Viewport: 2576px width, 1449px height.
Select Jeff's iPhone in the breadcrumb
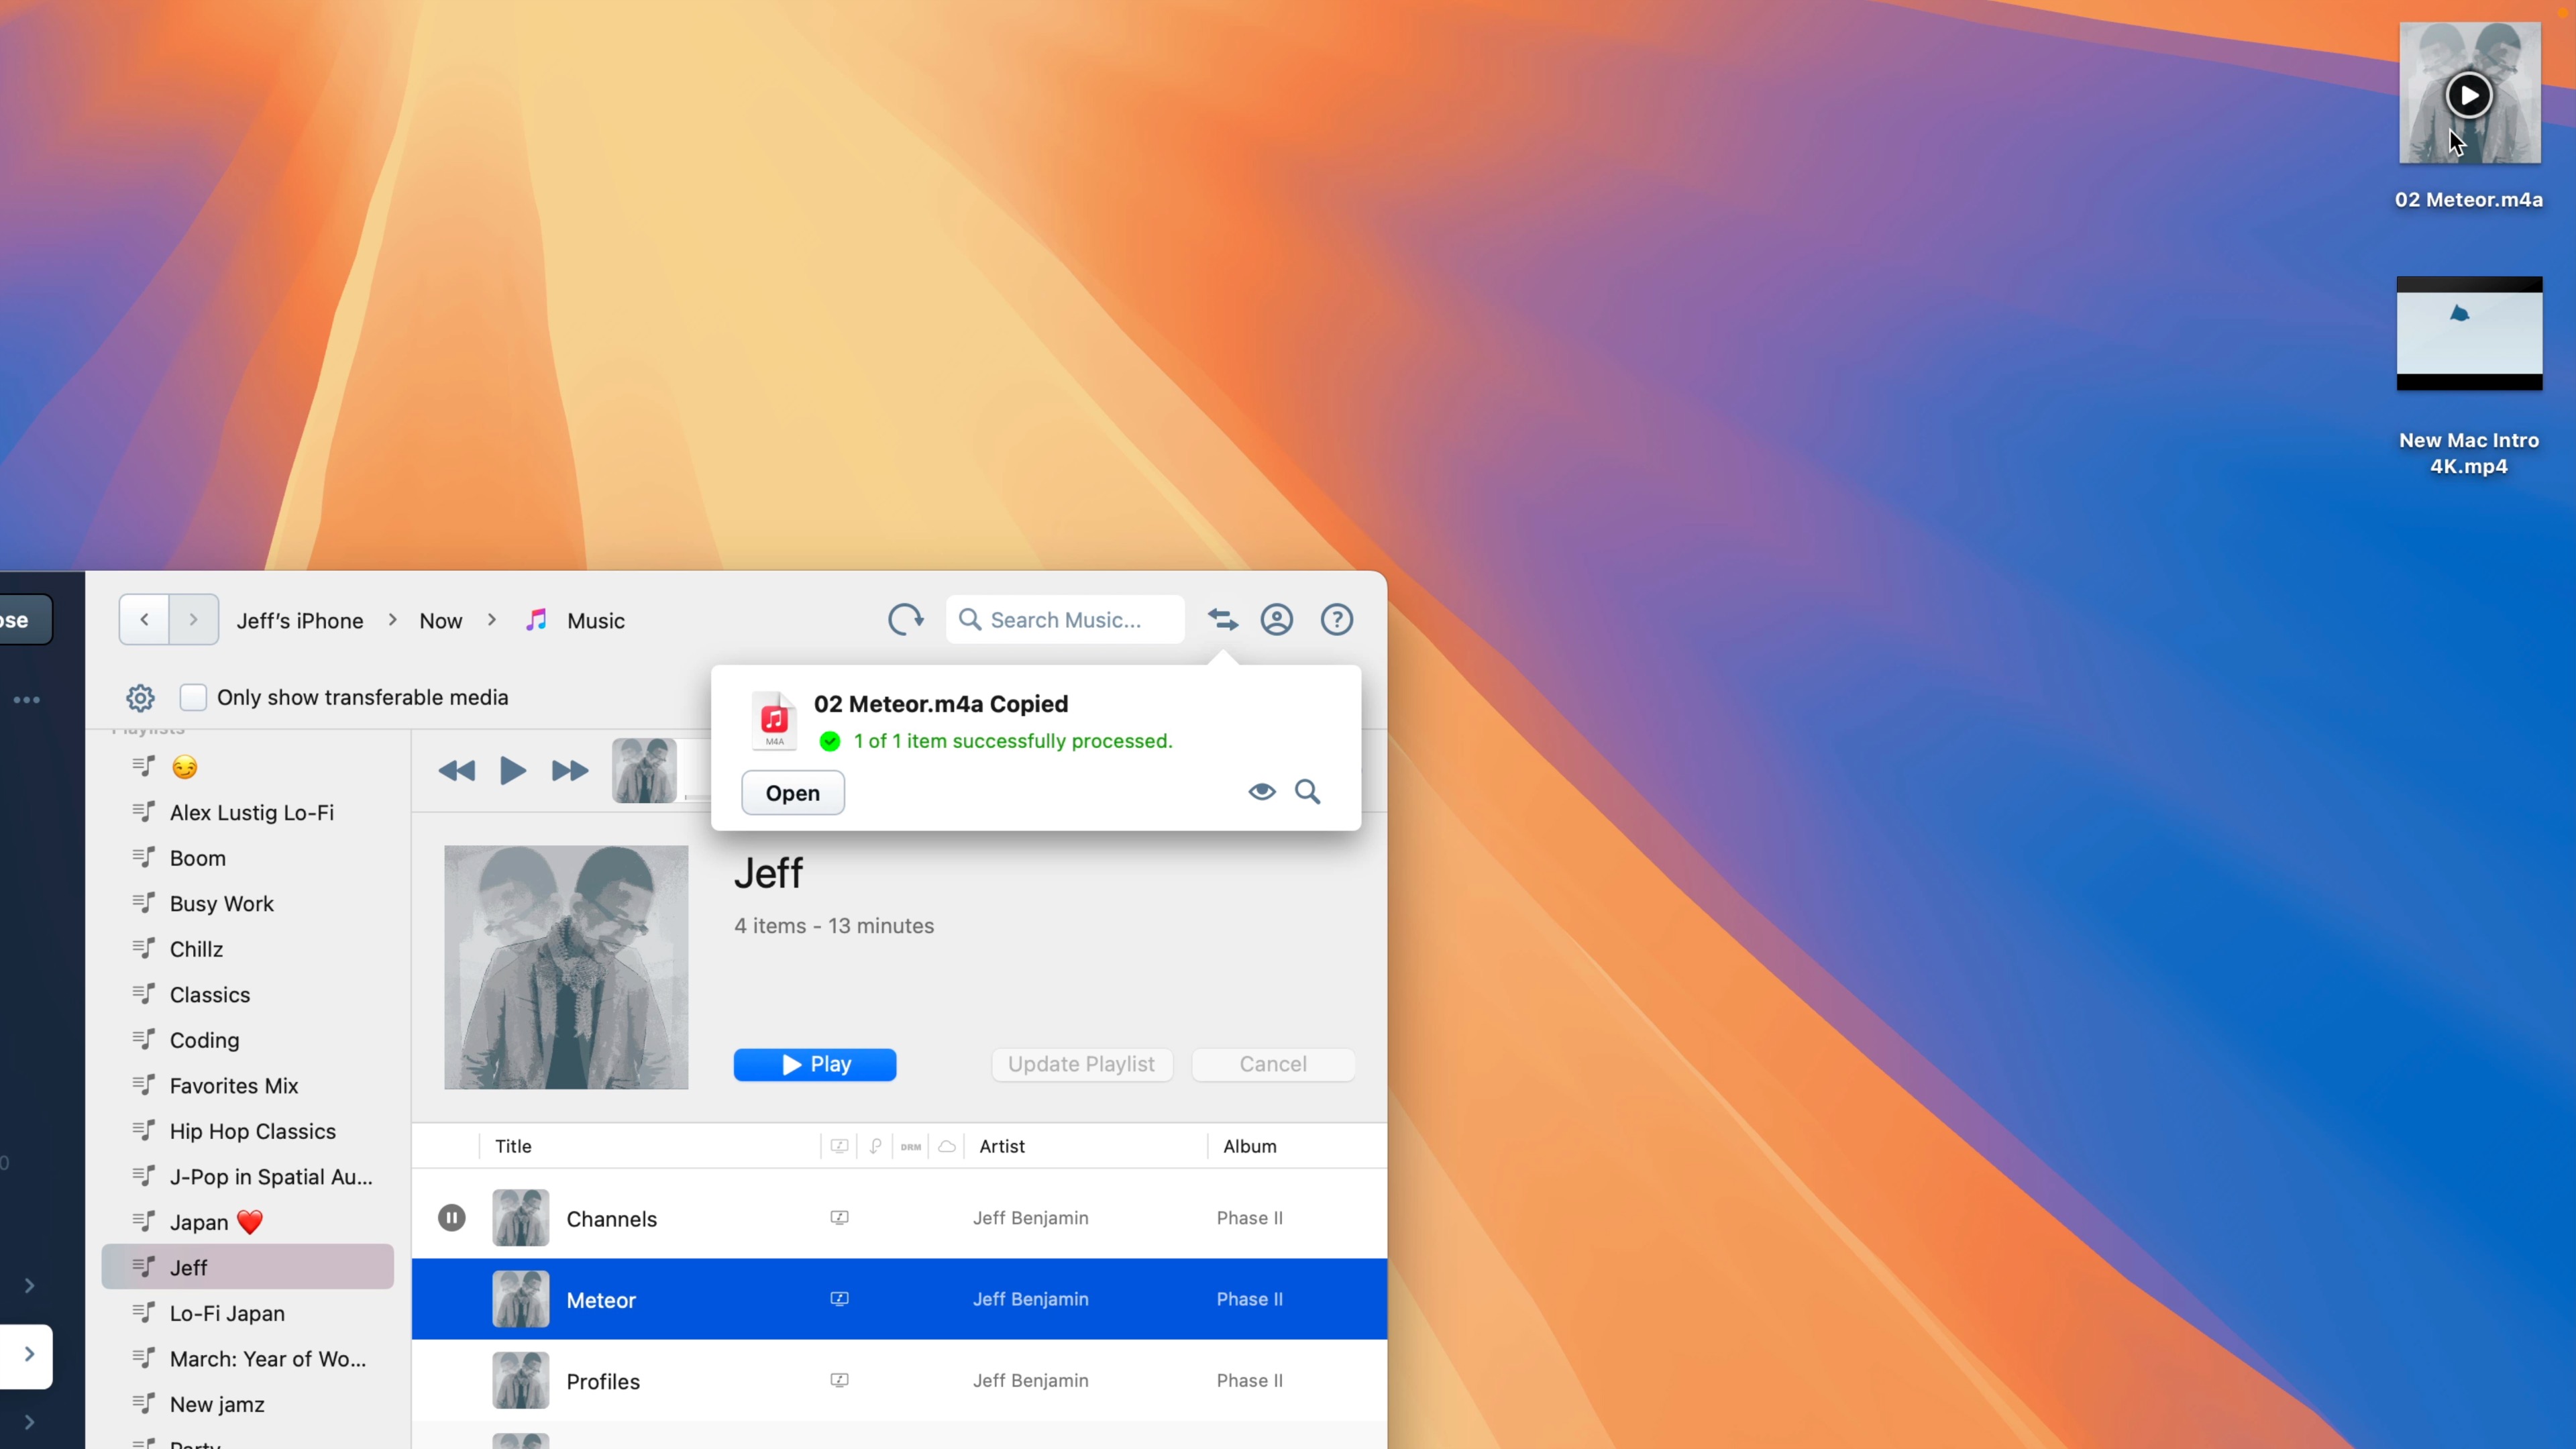(x=300, y=620)
